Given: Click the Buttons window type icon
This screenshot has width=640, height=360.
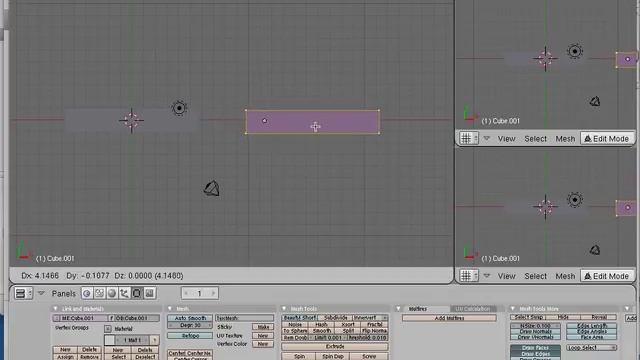Looking at the screenshot, I should [x=23, y=293].
